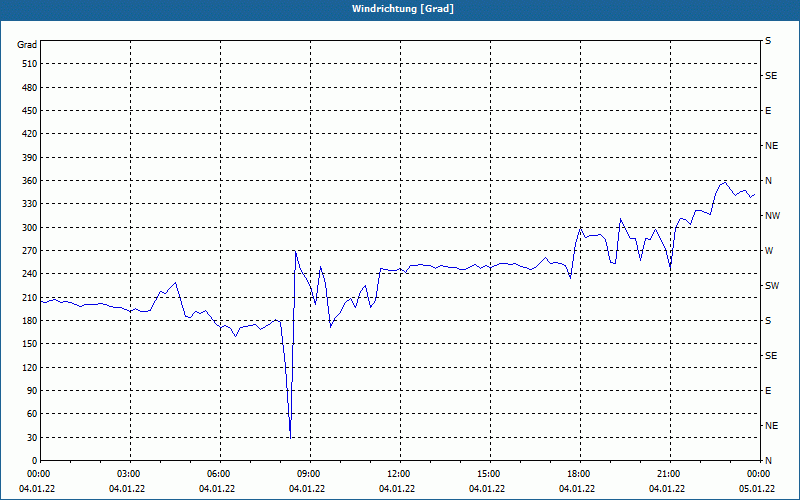Click the '60' y-axis value
This screenshot has height=500, width=800.
coord(32,414)
